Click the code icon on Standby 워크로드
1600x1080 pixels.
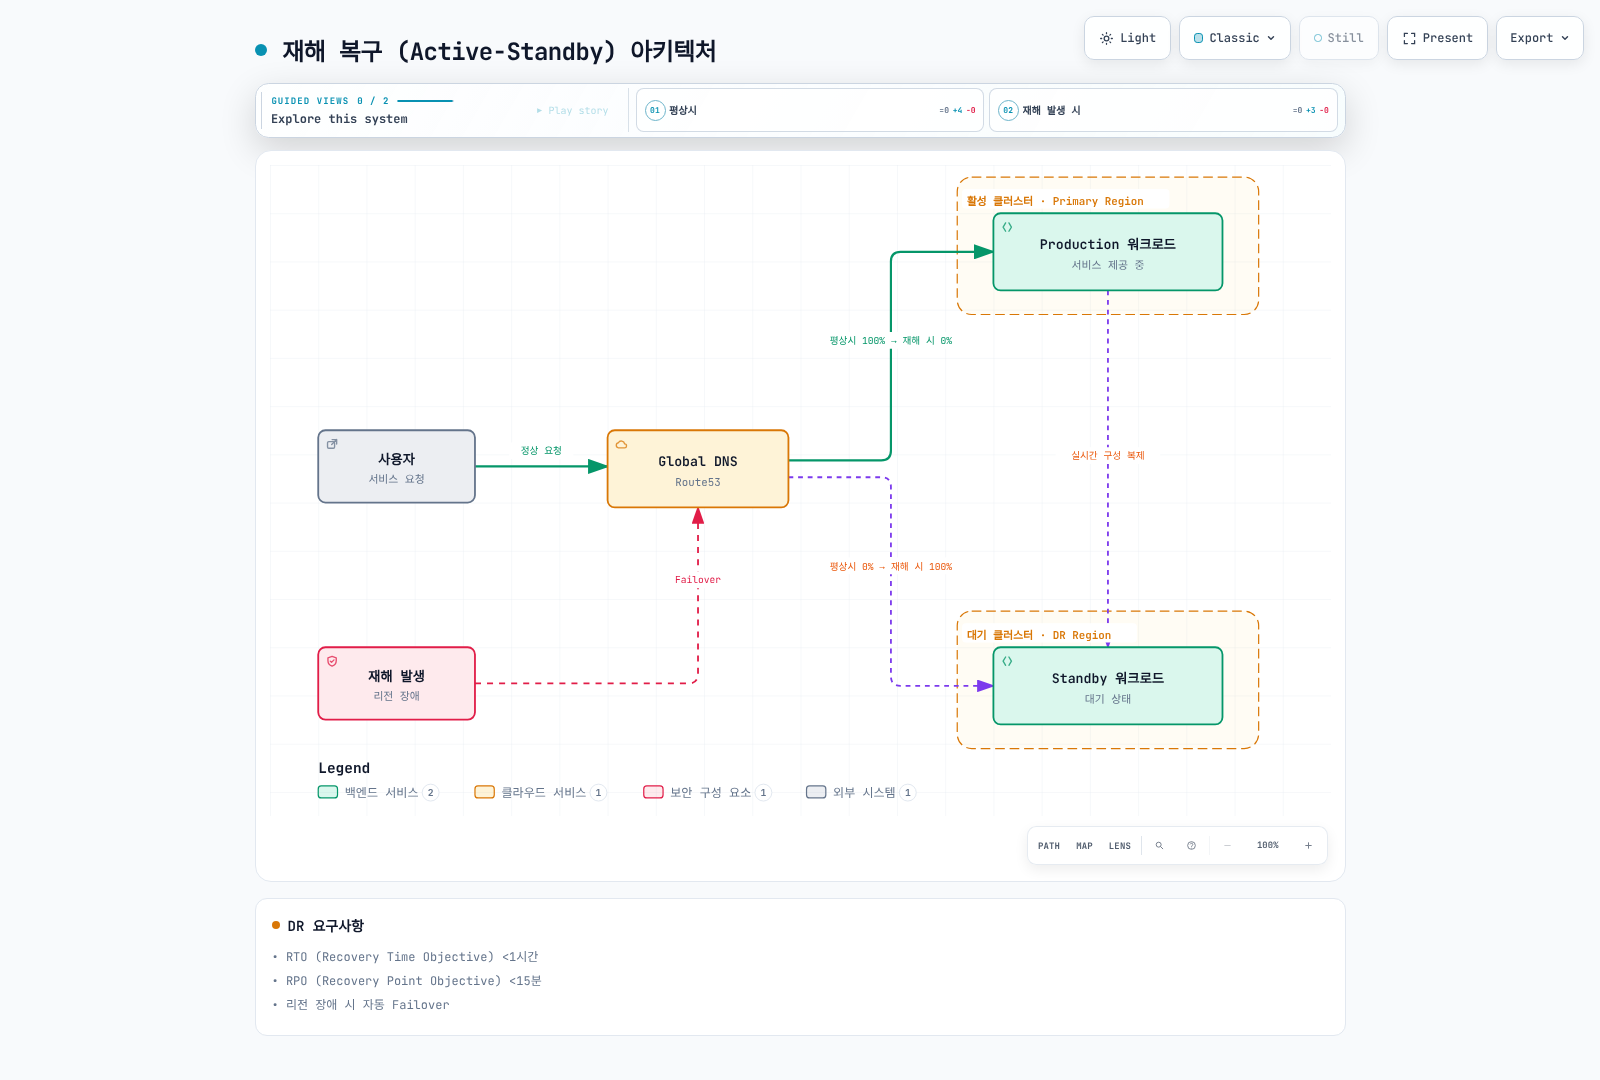coord(1007,661)
